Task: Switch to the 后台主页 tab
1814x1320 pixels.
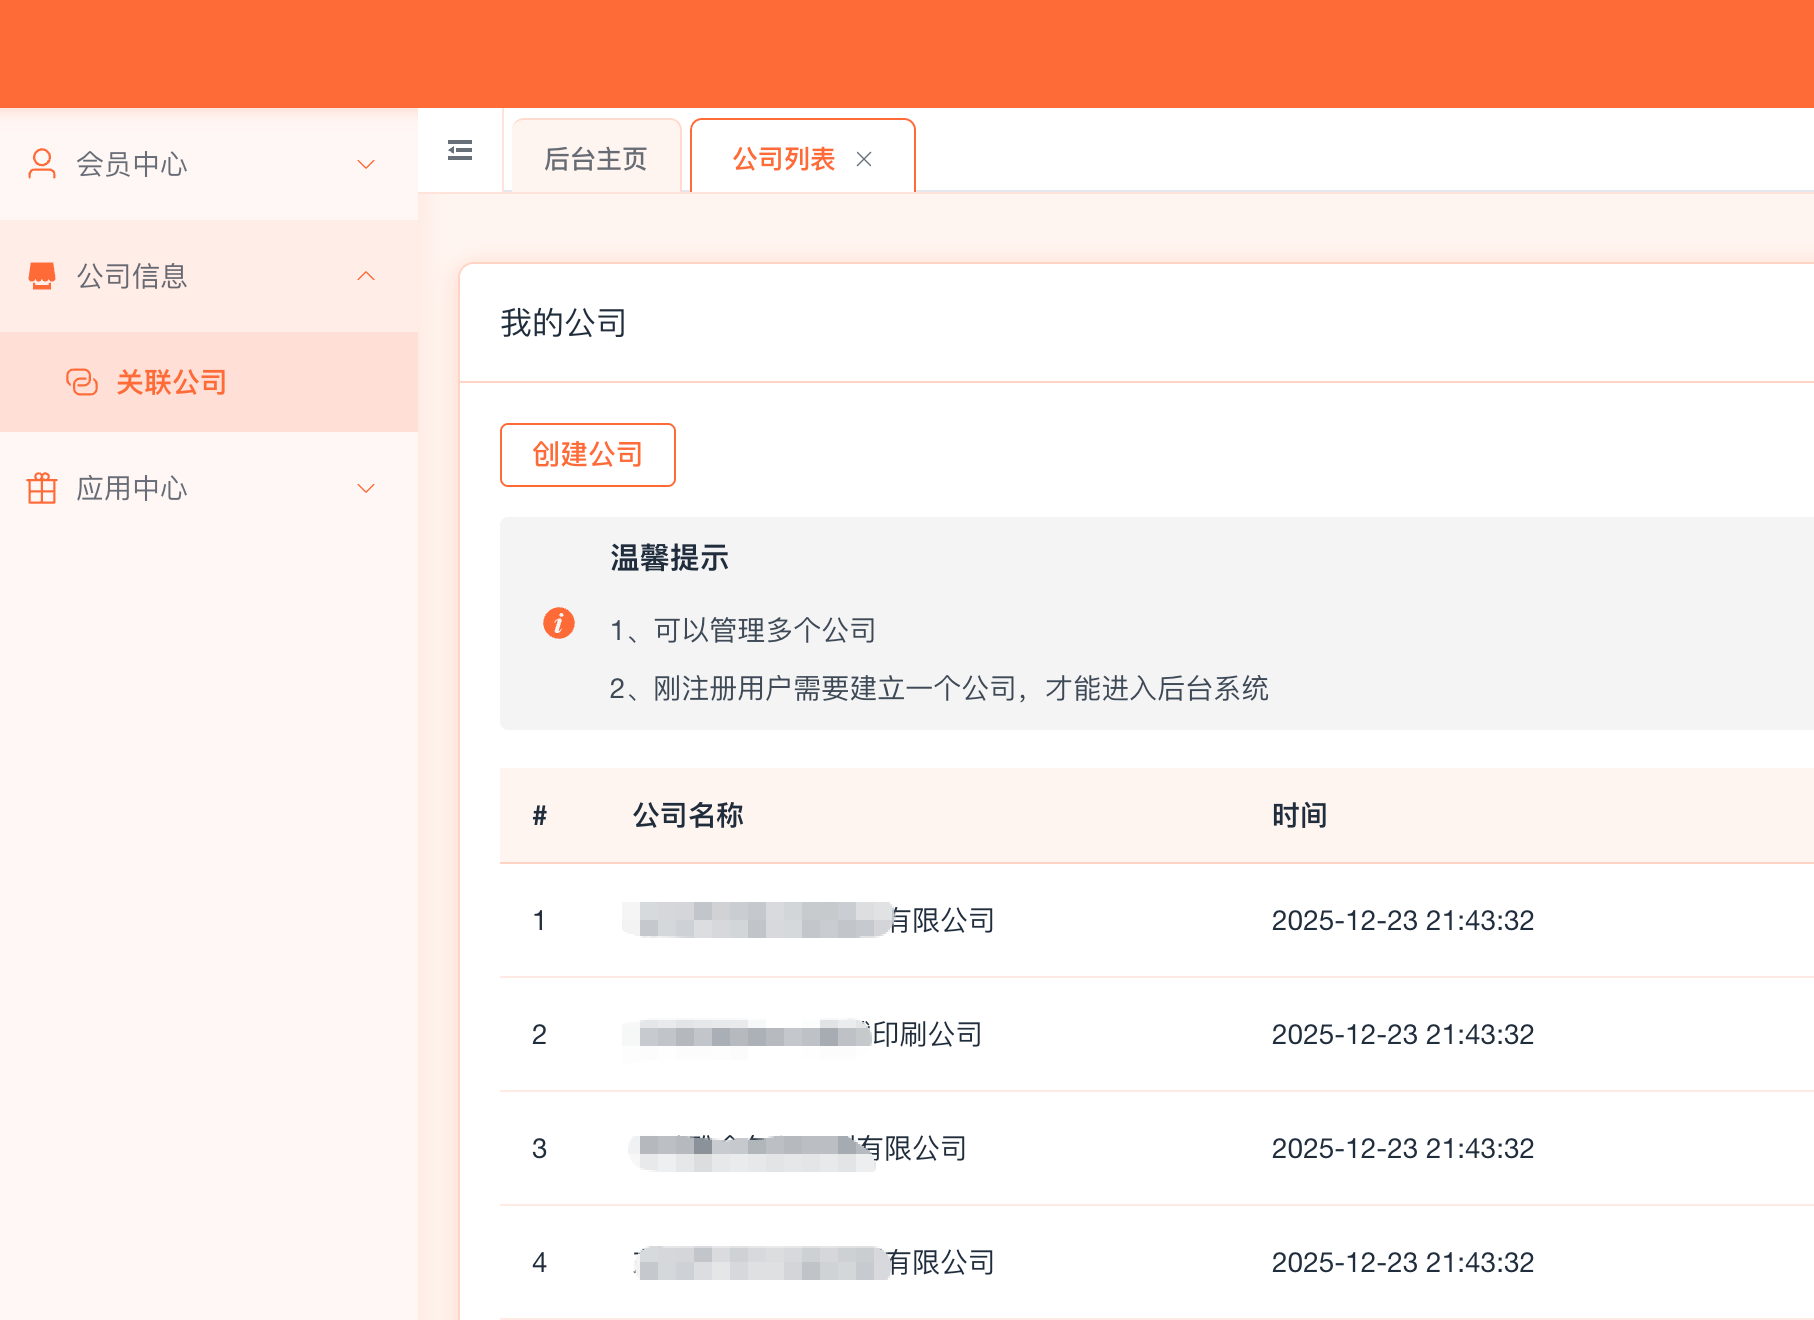Action: pyautogui.click(x=596, y=159)
